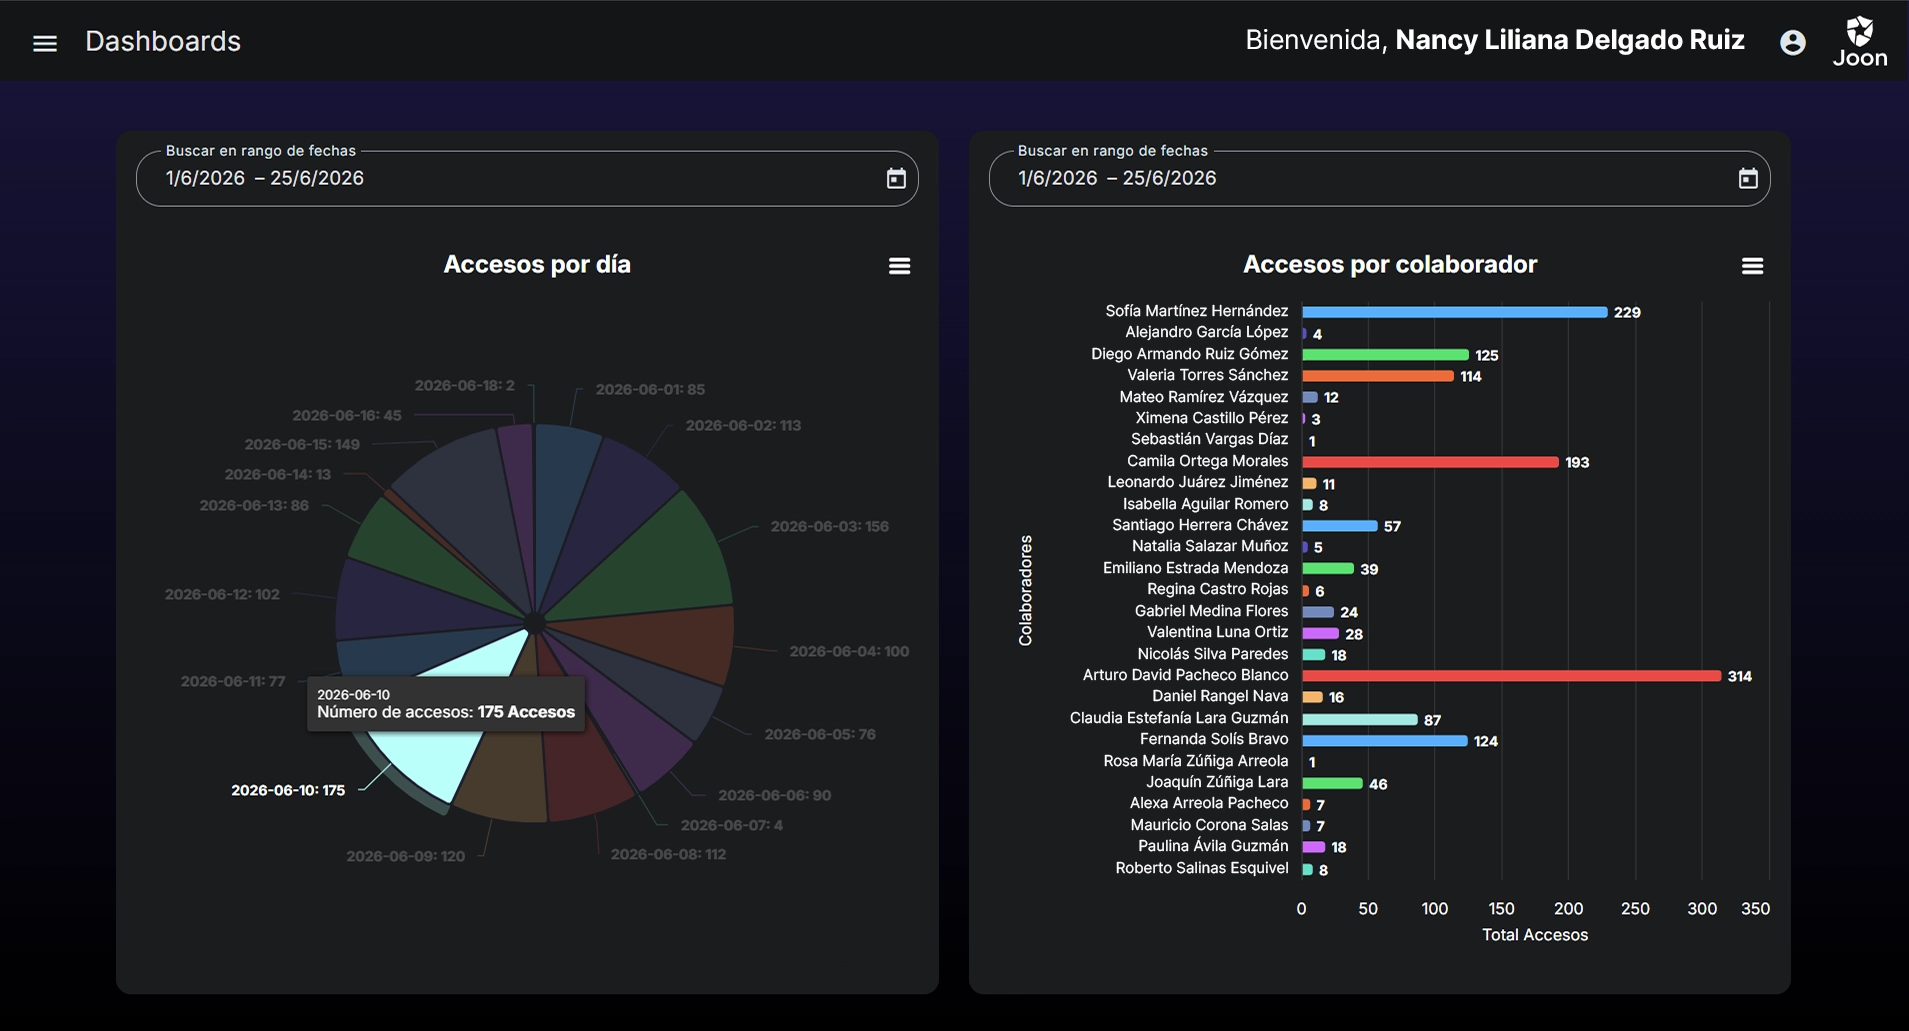
Task: Open calendar picker for Accesos por colaborador
Action: click(x=1748, y=178)
